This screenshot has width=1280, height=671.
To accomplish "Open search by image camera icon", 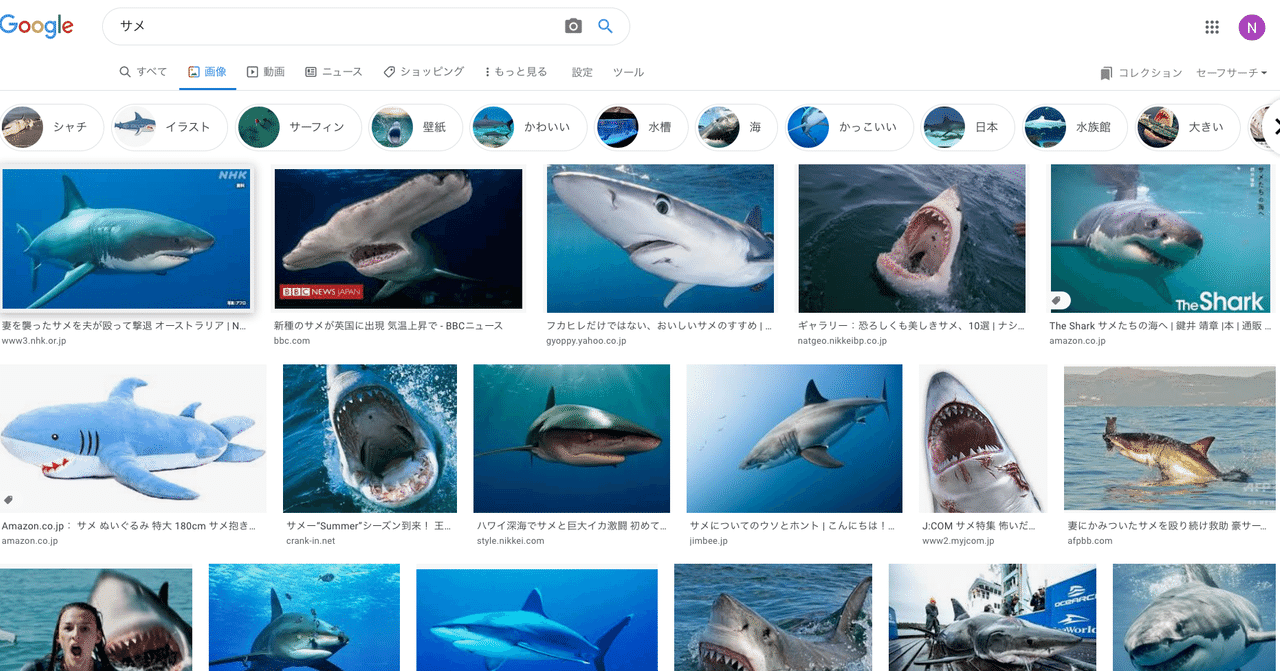I will tap(573, 26).
